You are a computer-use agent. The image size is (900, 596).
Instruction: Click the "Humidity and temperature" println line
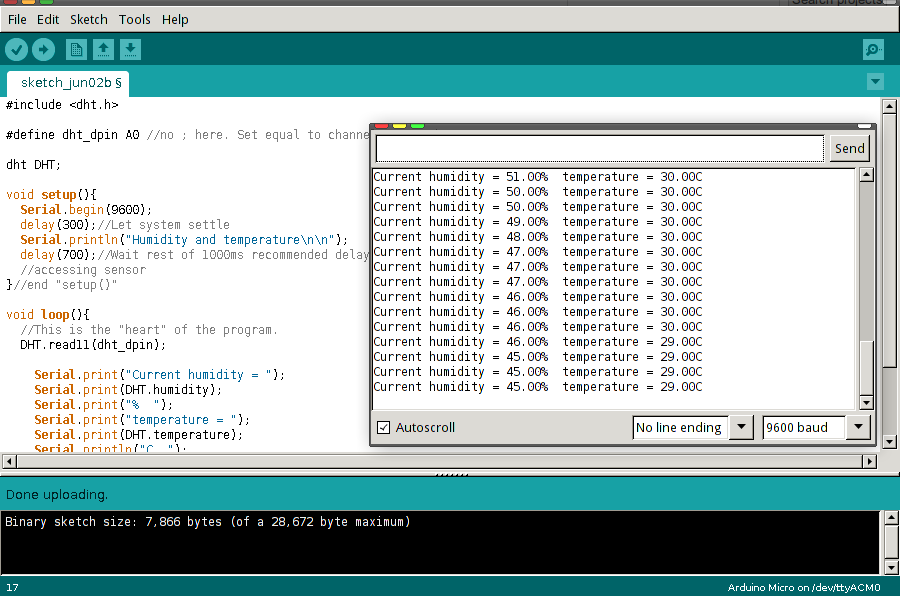[184, 239]
